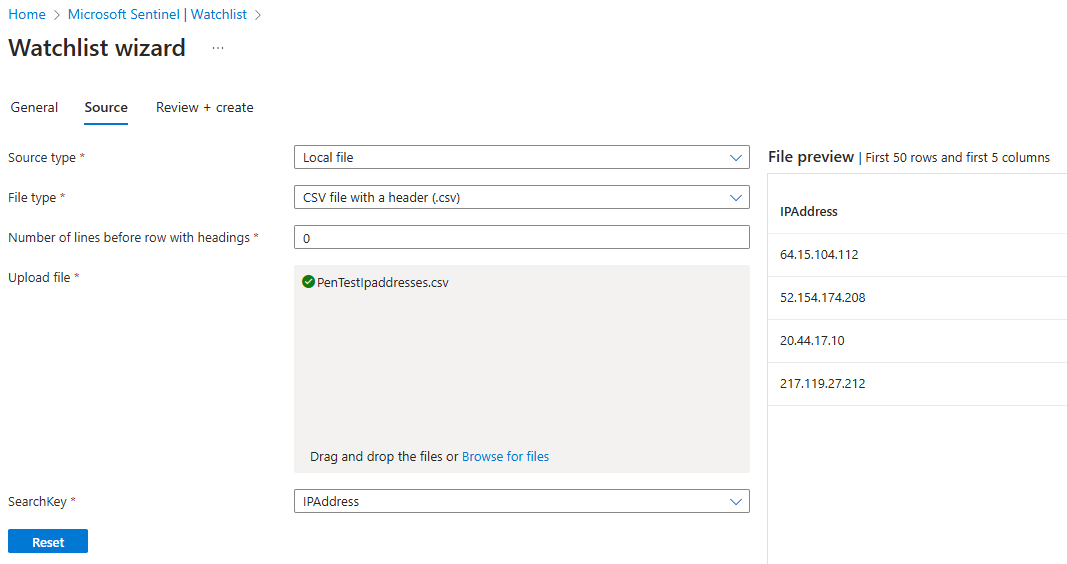Switch to the General tab
Screen dimensions: 1067x564
34,107
